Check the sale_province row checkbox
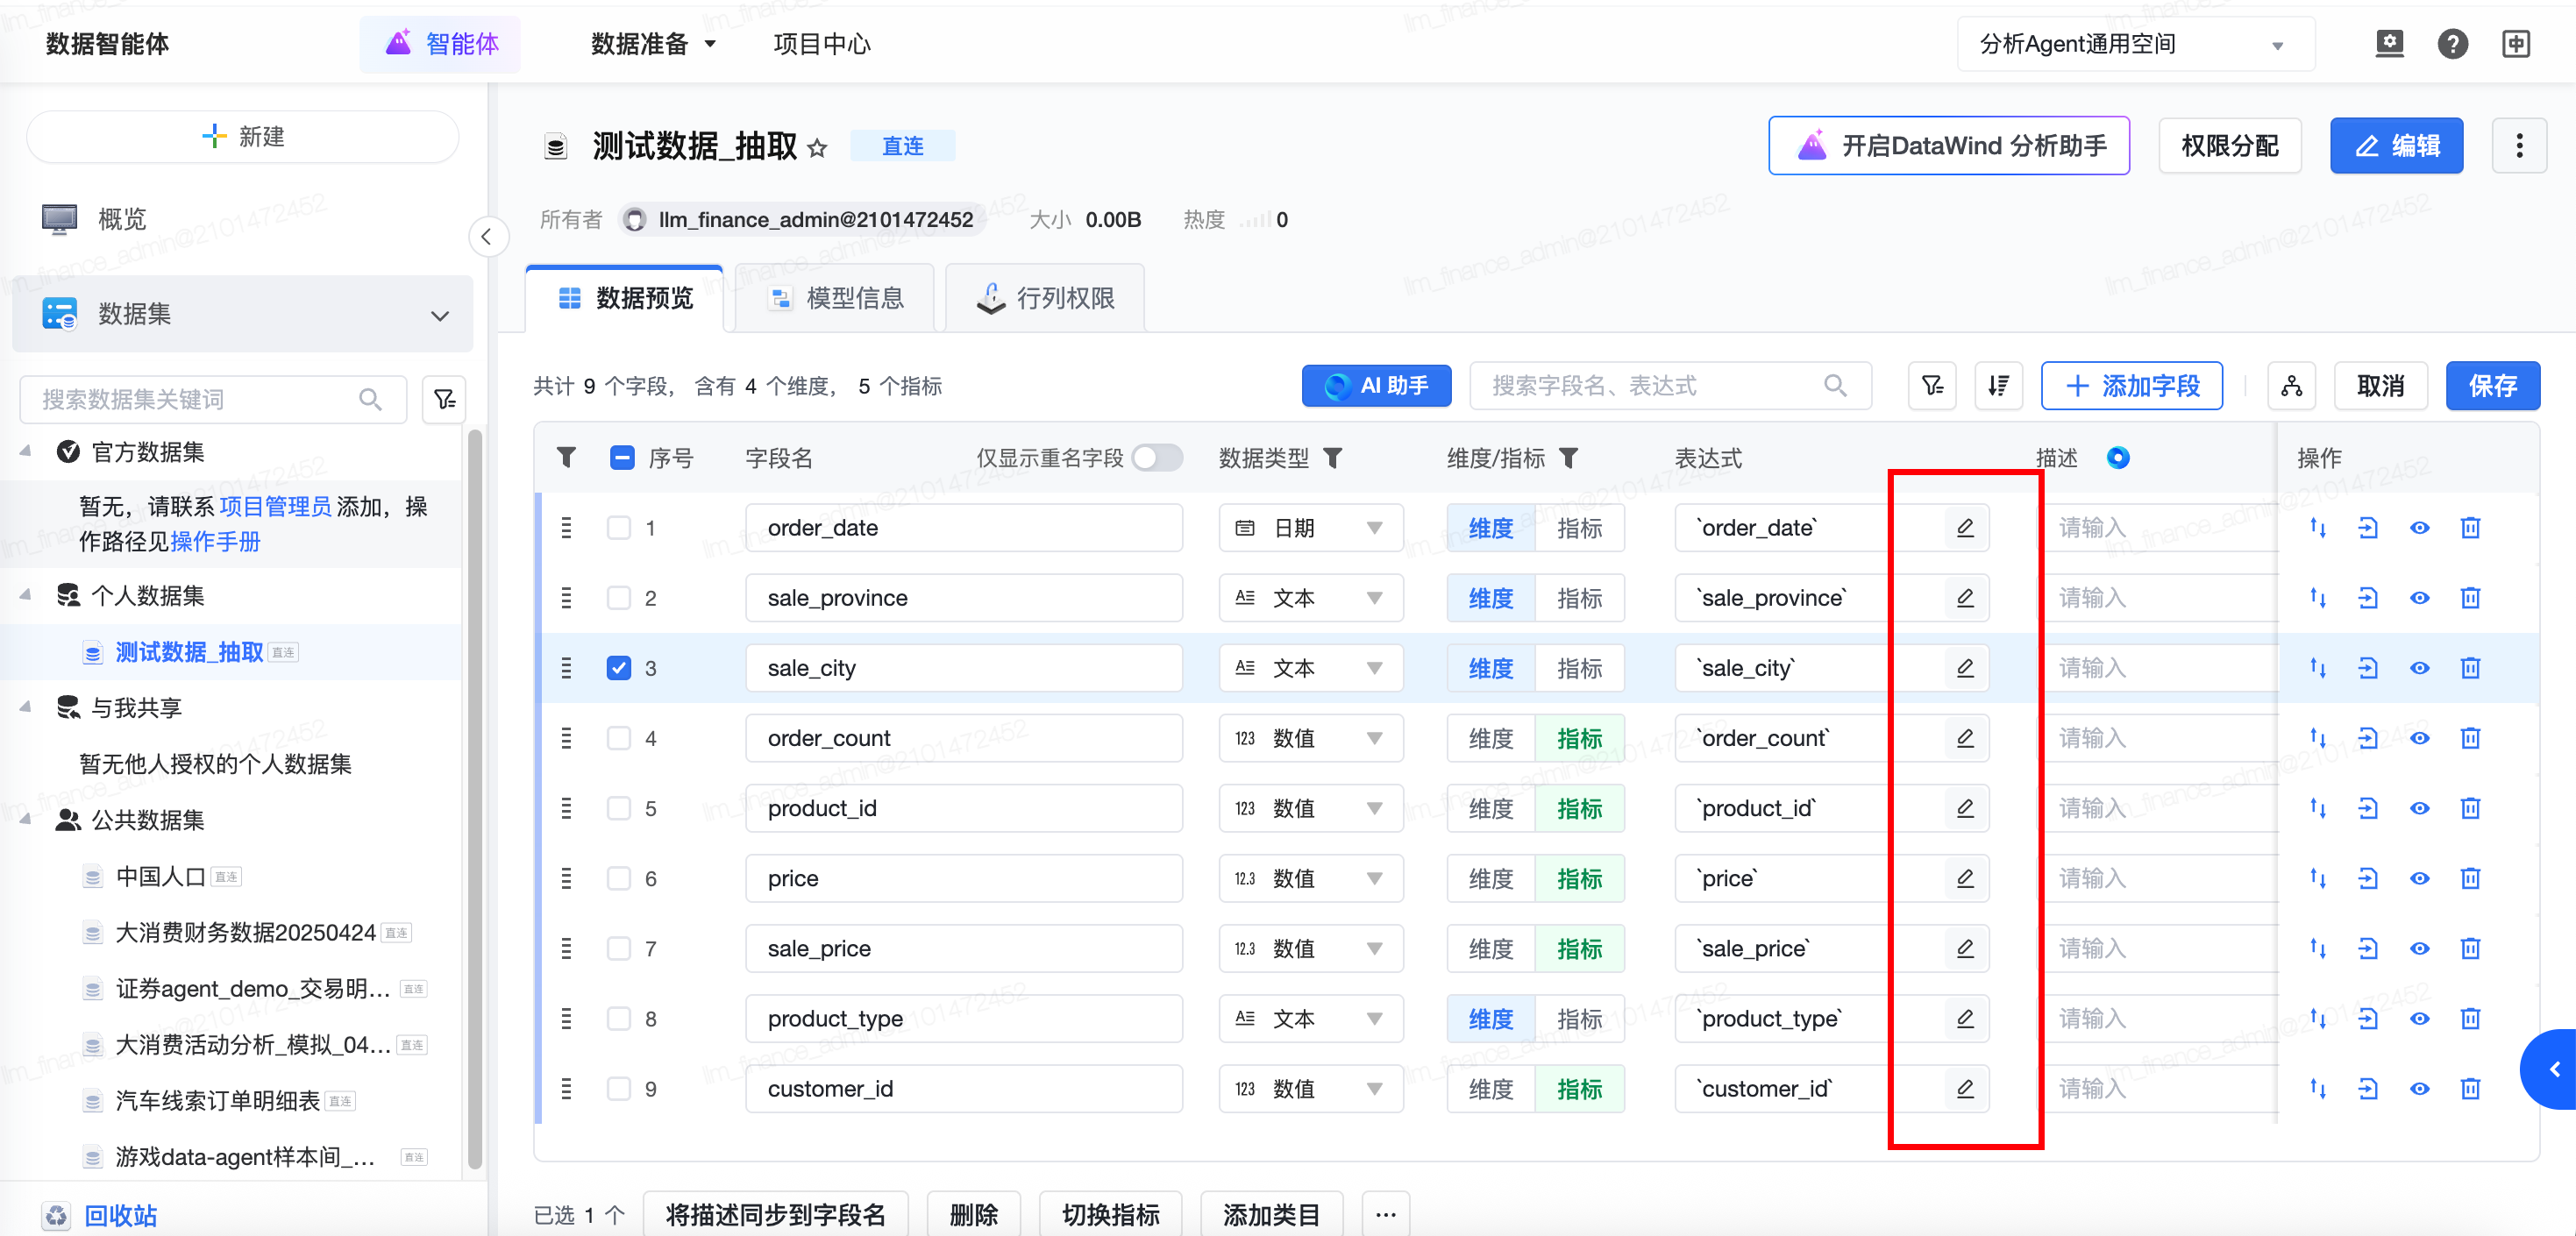Screen dimensions: 2576x1236 pos(619,597)
